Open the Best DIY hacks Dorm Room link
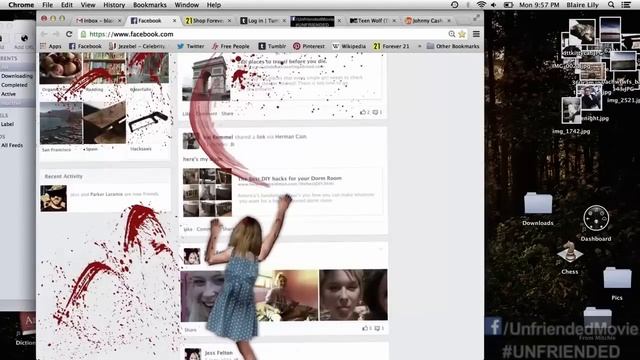This screenshot has height=360, width=640. point(290,178)
